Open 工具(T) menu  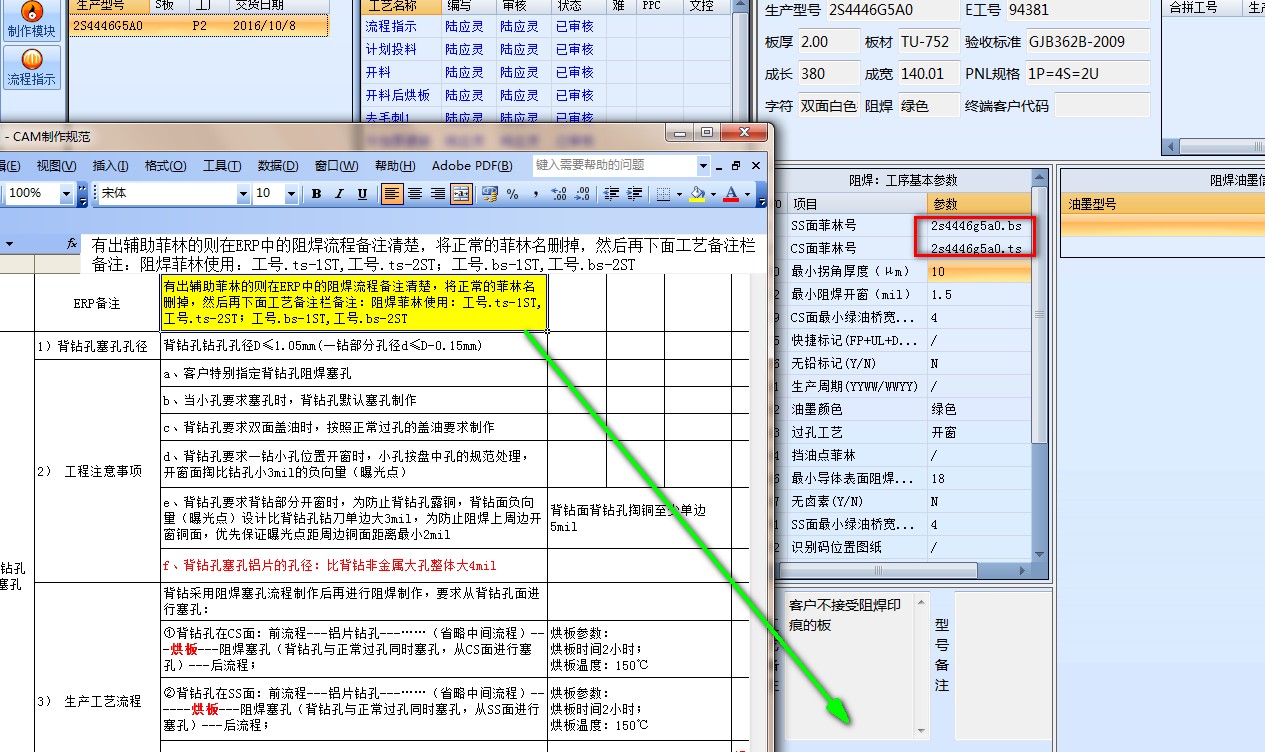(221, 166)
